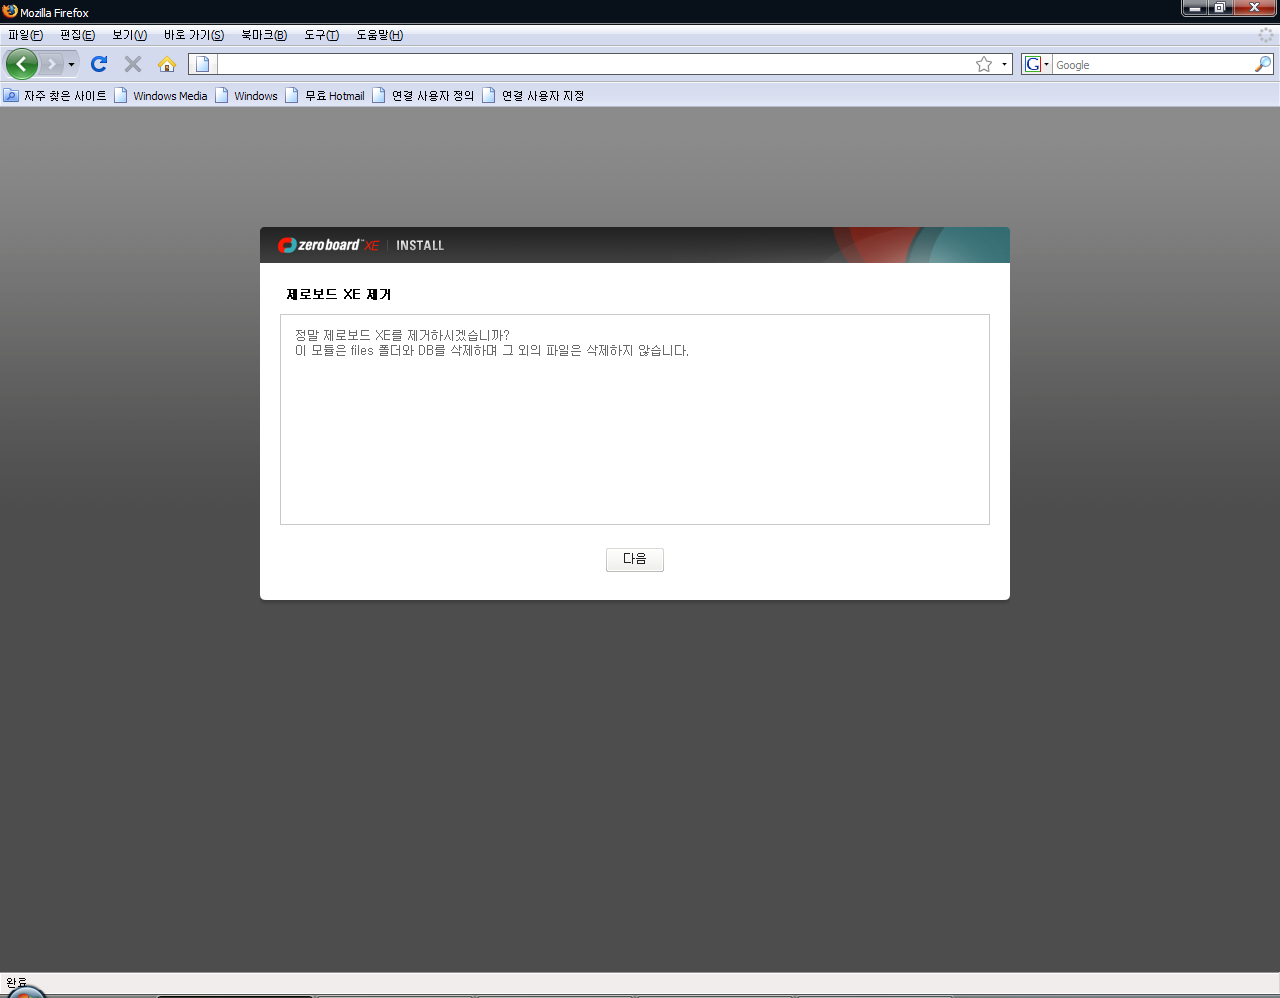
Task: Open the 자주 찾은 사이트 bookmark folder
Action: (x=55, y=96)
